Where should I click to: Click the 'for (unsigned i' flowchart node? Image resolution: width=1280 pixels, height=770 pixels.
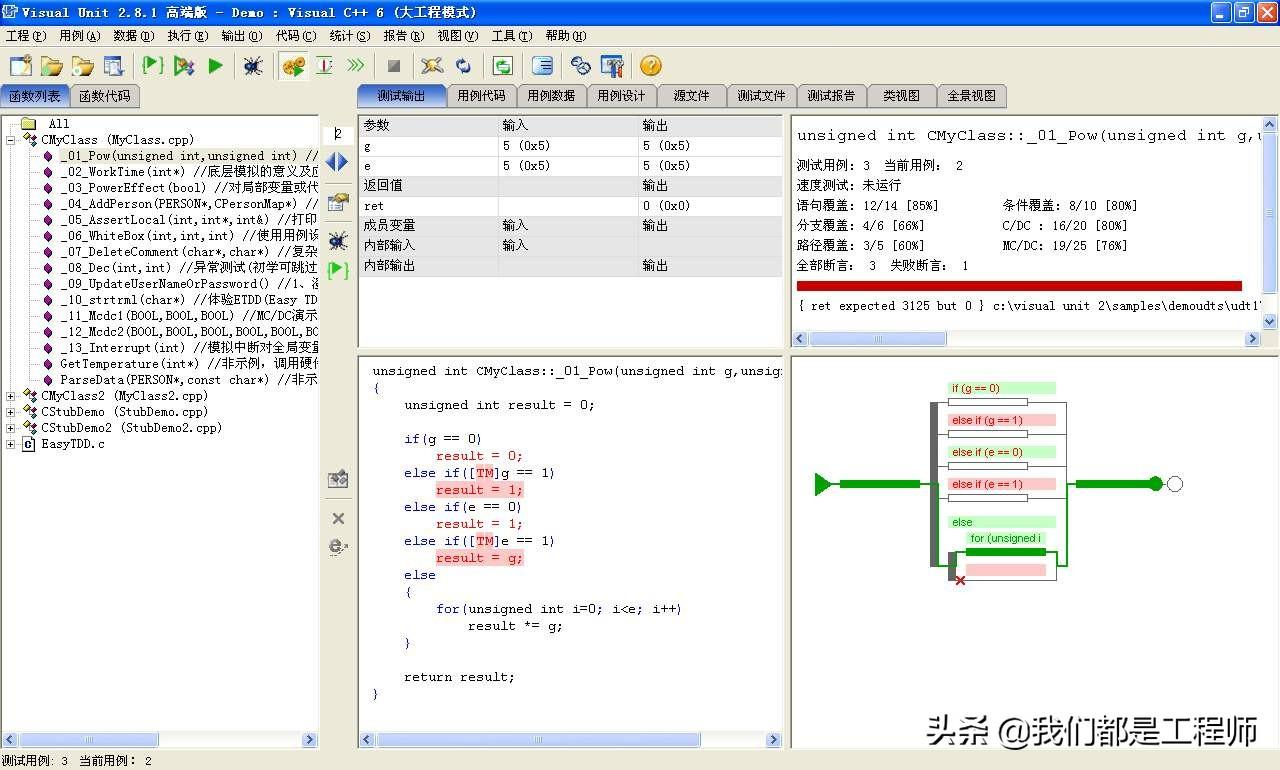pos(1005,538)
